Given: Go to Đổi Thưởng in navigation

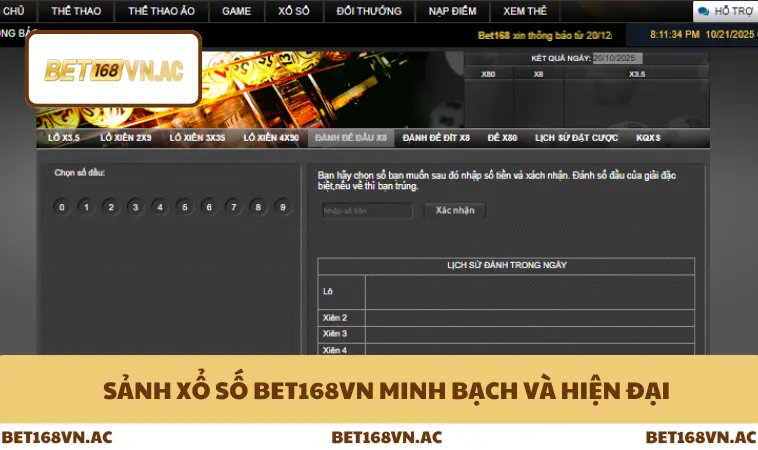Looking at the screenshot, I should click(369, 11).
